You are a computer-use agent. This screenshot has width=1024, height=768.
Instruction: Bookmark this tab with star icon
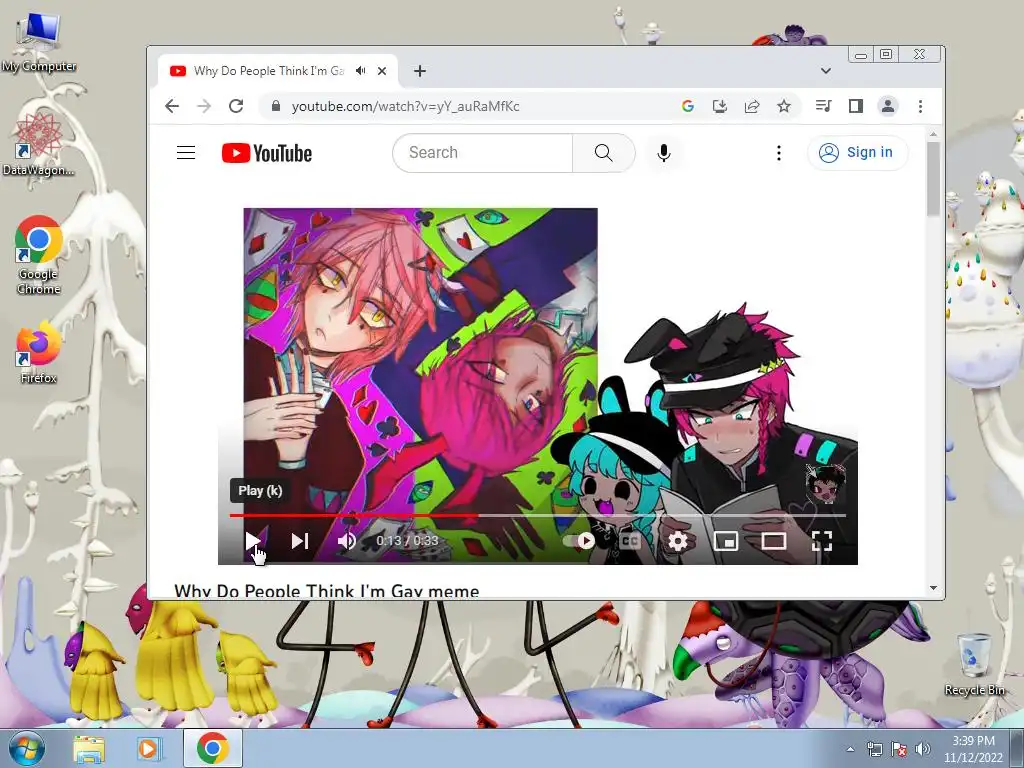[x=784, y=106]
